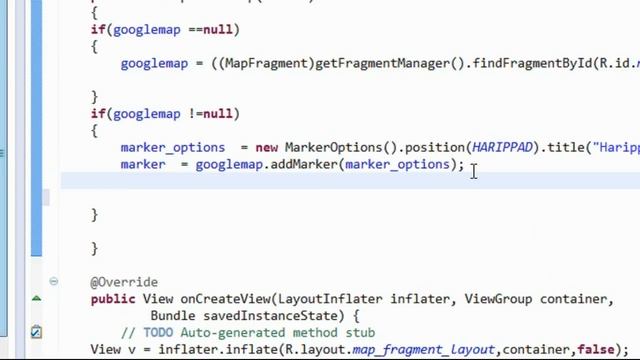Click the findFragmentById method name
The image size is (640, 360).
[532, 64]
